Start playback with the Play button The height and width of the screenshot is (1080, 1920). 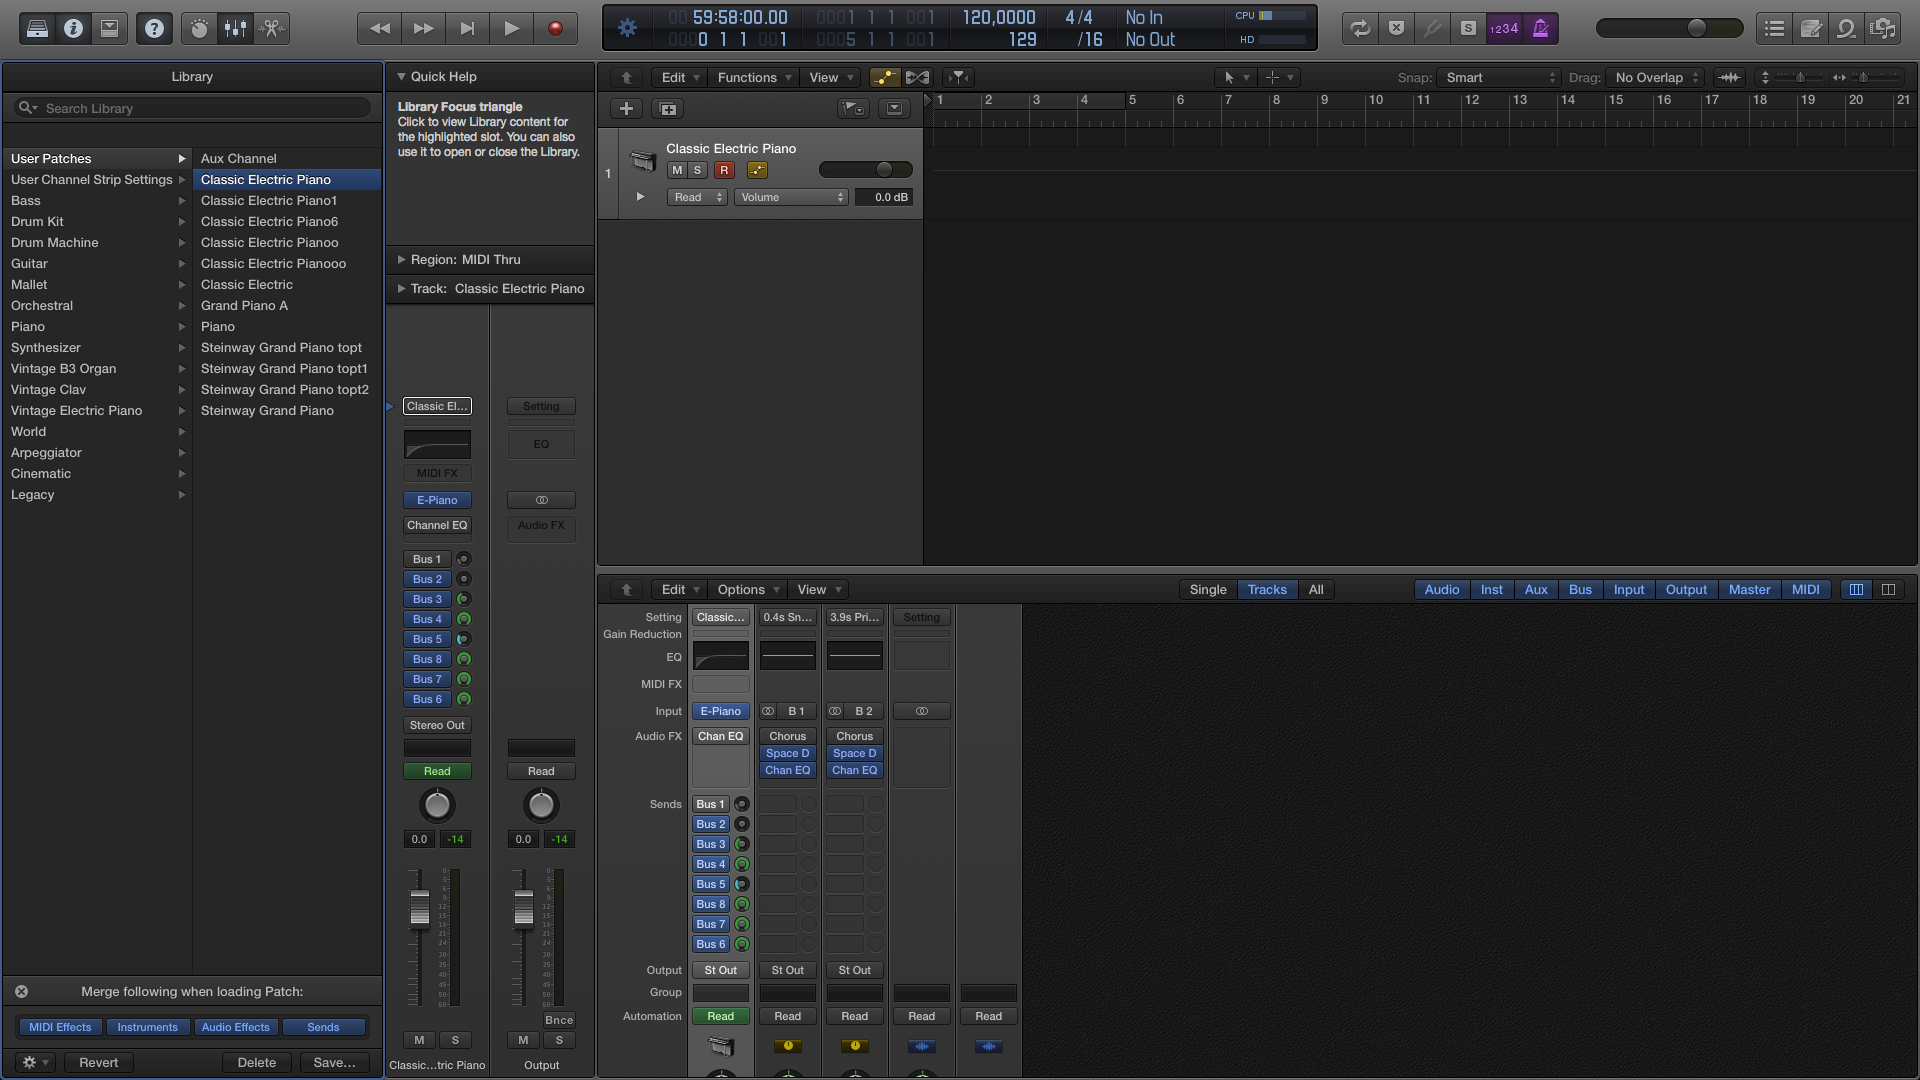tap(511, 29)
